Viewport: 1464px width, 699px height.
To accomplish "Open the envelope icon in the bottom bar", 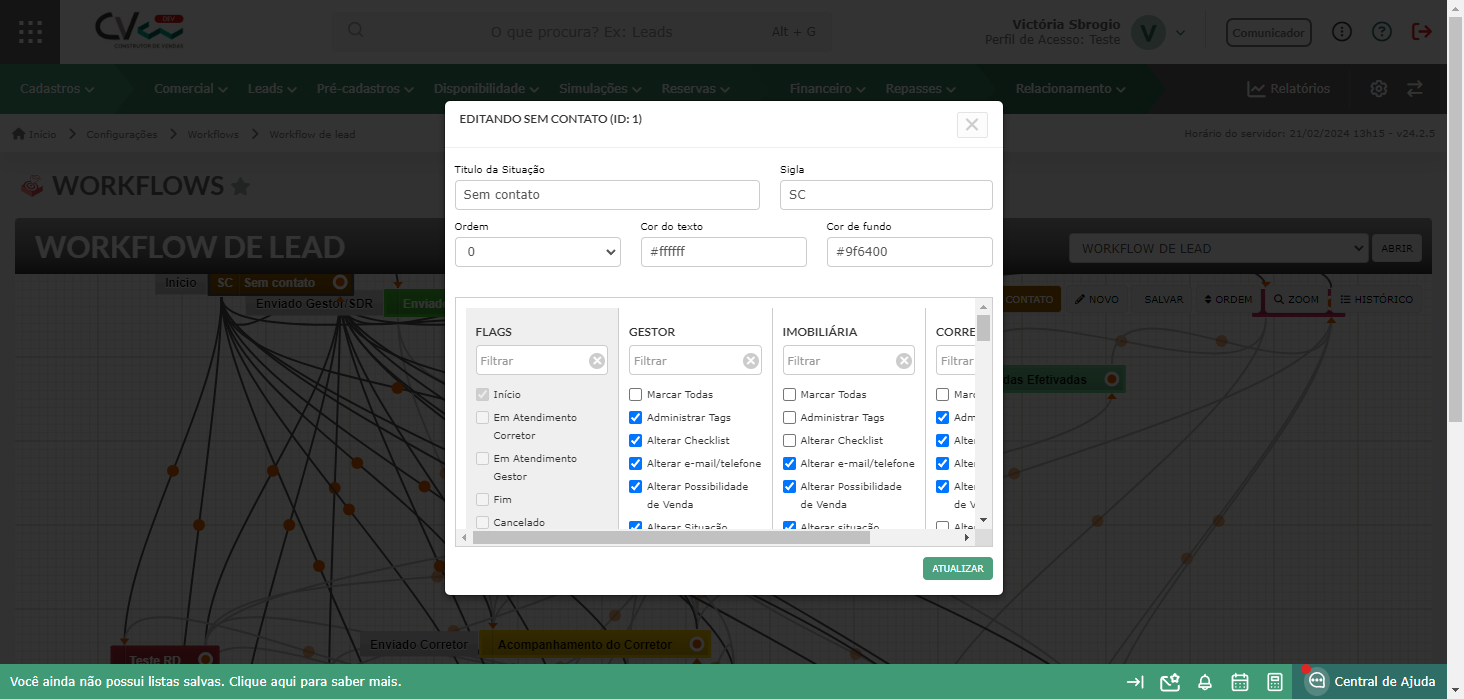I will coord(1170,682).
